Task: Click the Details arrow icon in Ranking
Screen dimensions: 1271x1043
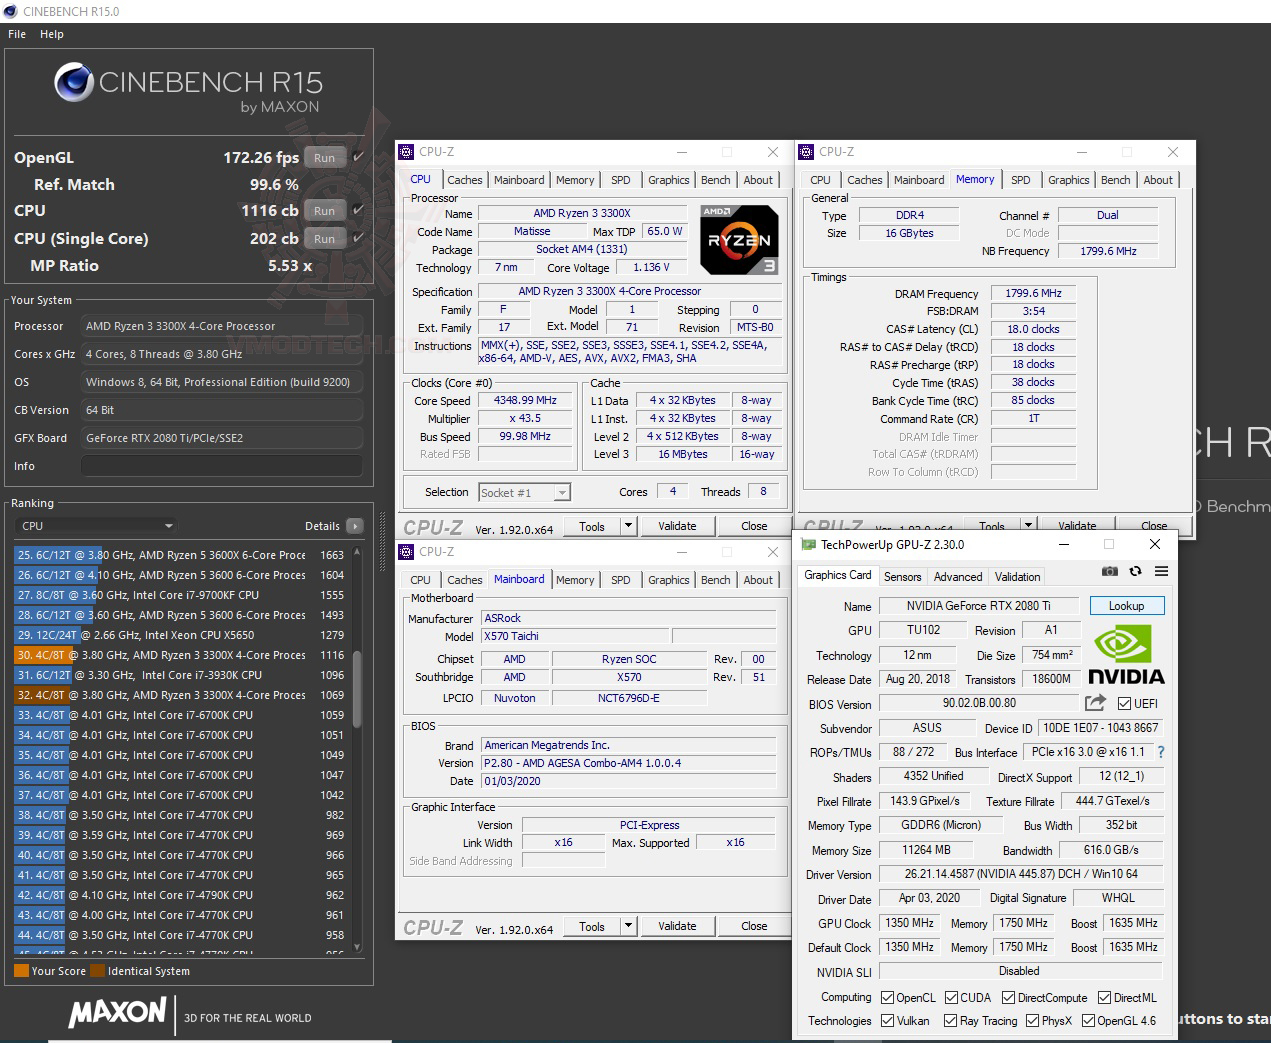Action: point(354,526)
